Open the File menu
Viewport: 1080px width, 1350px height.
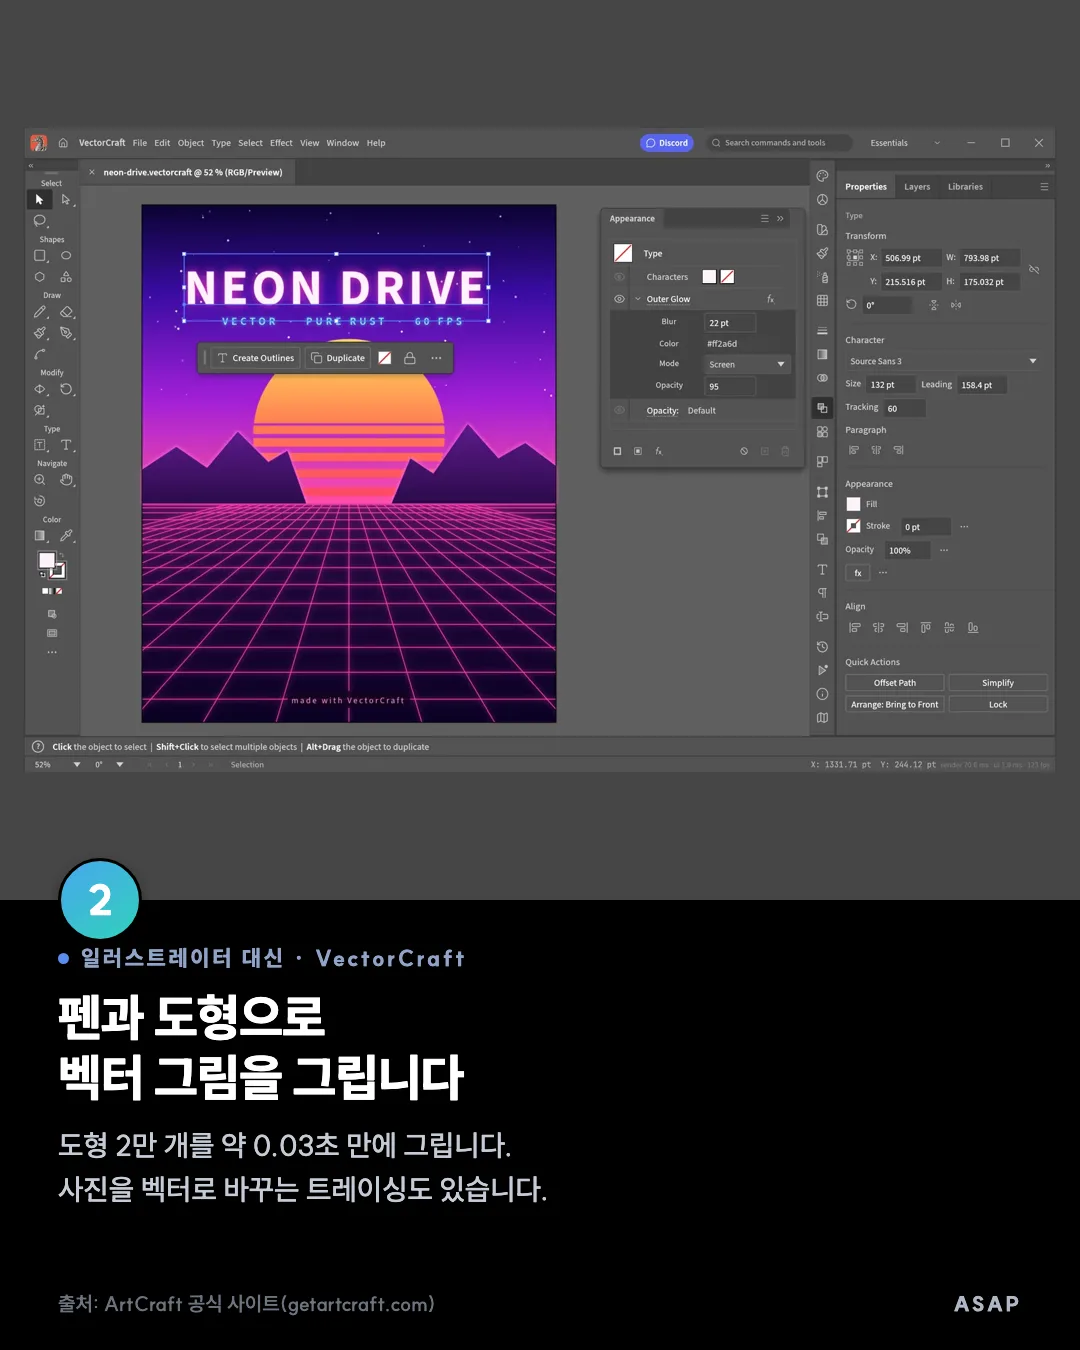140,143
